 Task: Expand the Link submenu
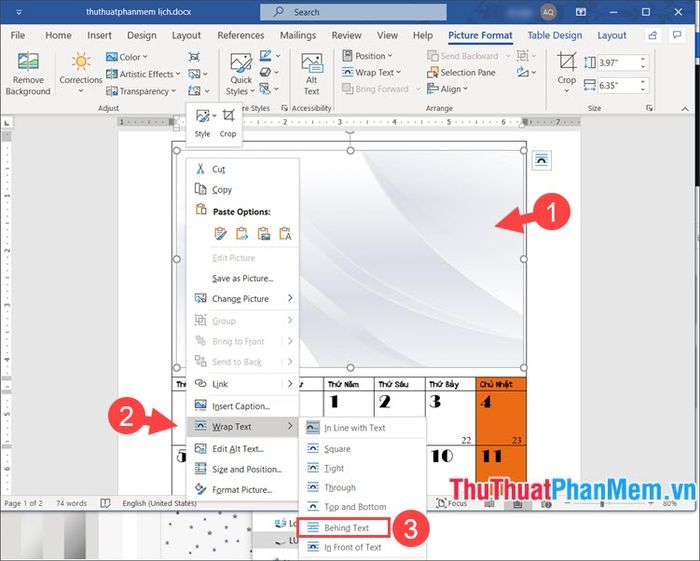point(242,384)
